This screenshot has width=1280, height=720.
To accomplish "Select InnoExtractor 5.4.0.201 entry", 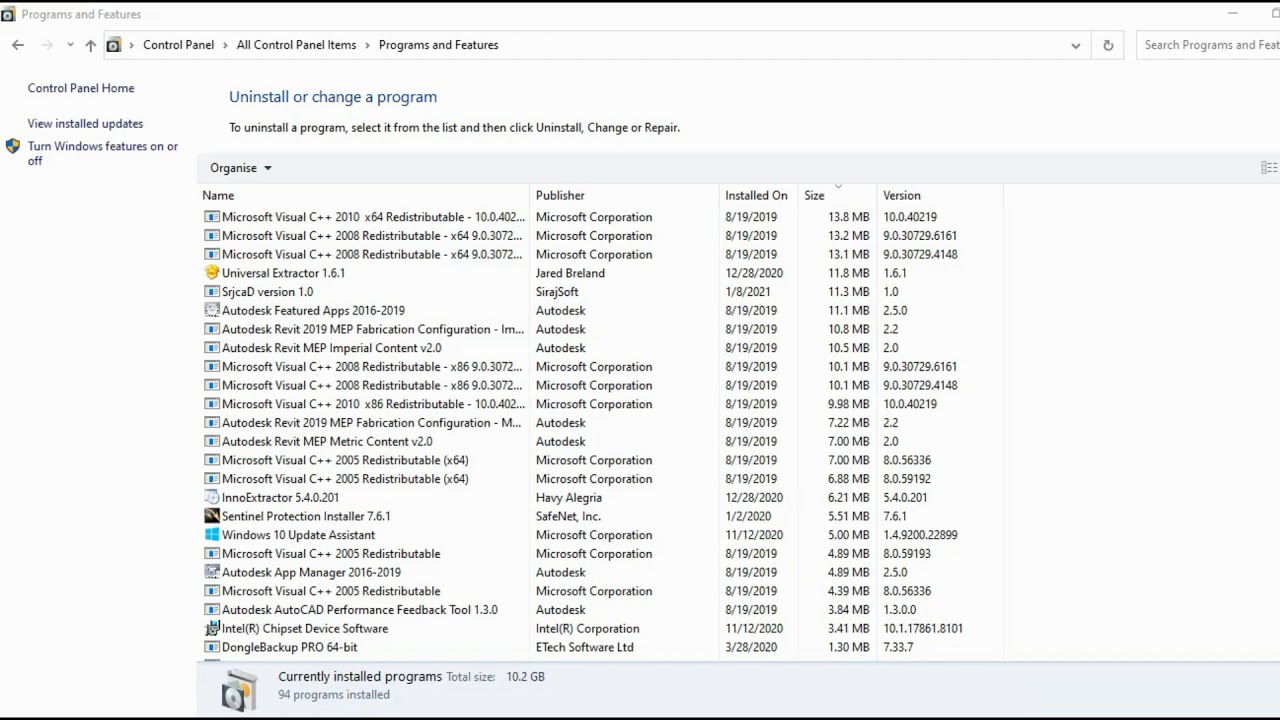I will point(280,498).
